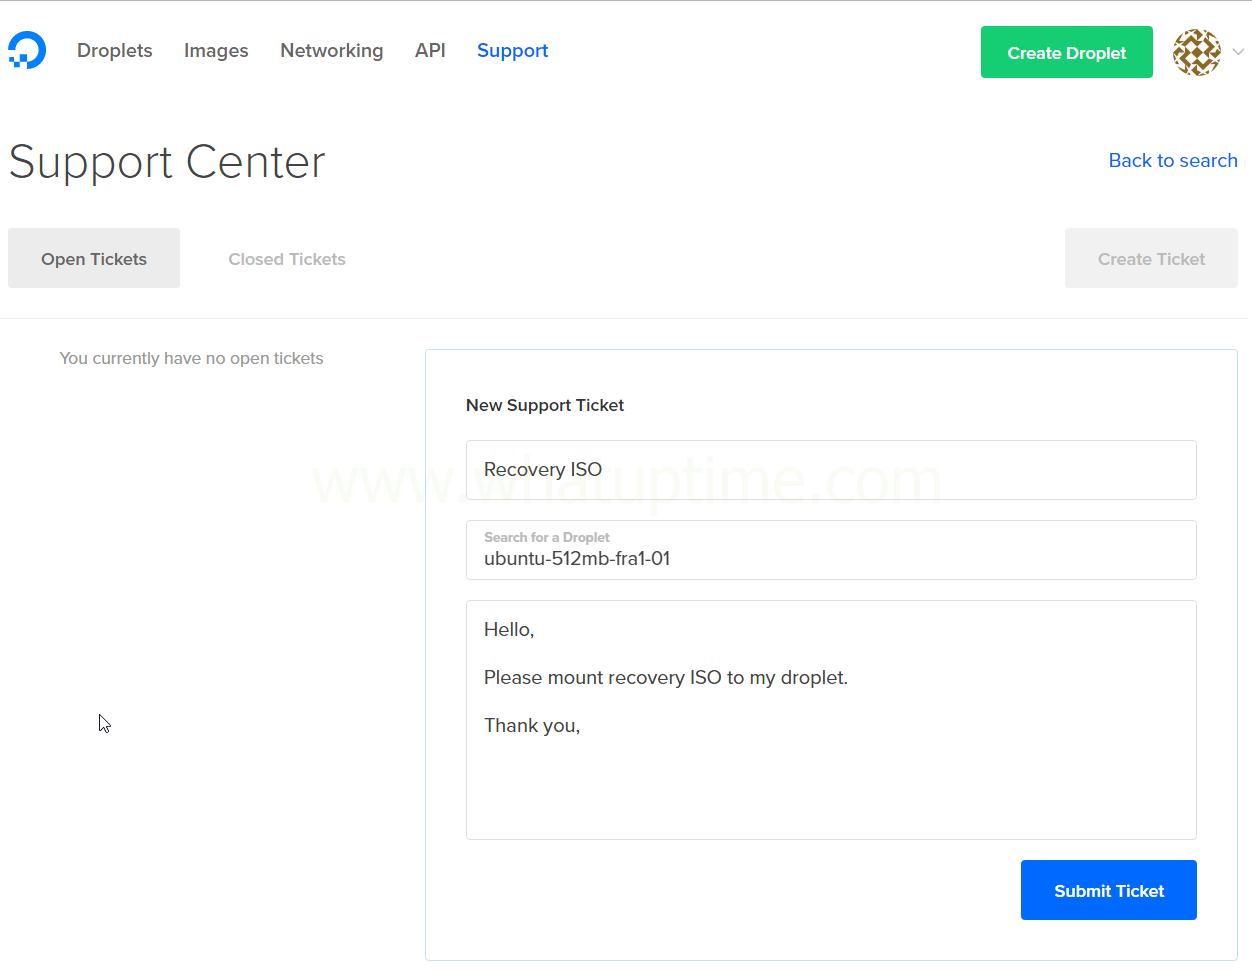Click into the ticket message text area
Viewport: 1252px width, 971px height.
click(x=831, y=720)
